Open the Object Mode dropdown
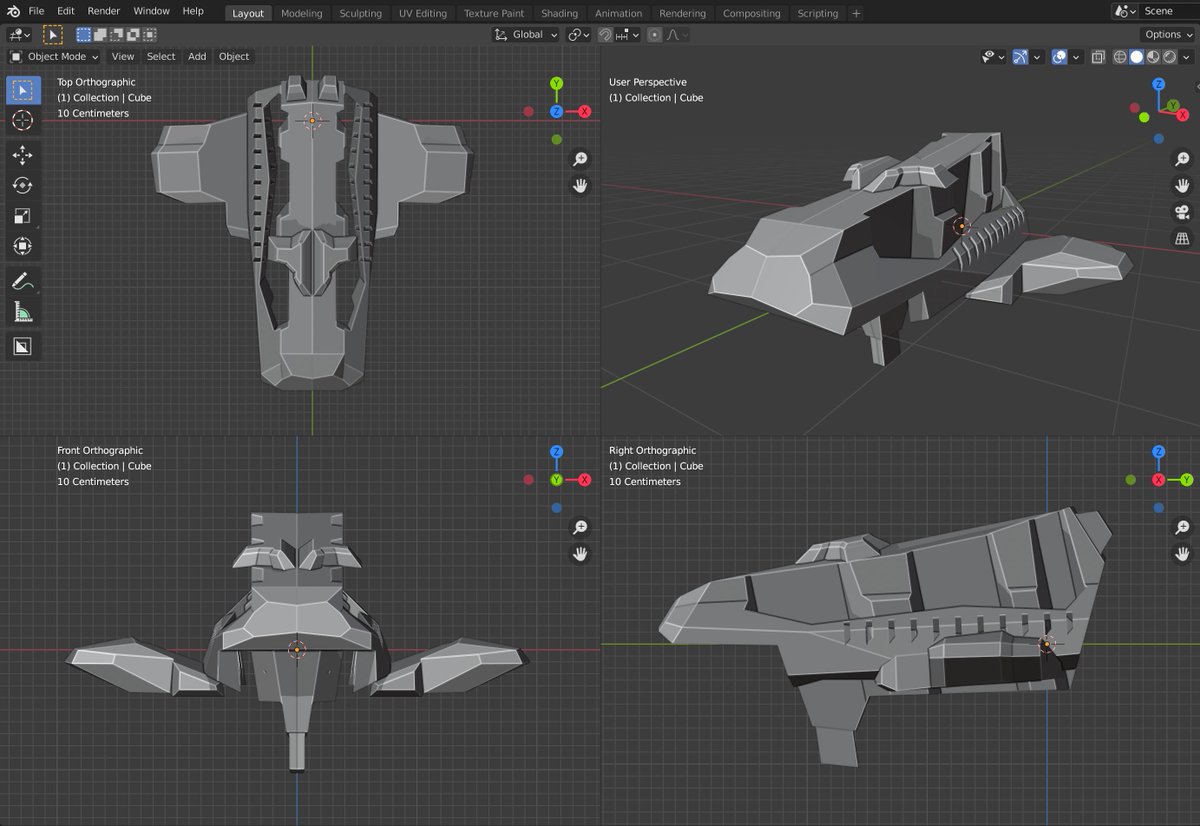The height and width of the screenshot is (826, 1200). tap(54, 56)
